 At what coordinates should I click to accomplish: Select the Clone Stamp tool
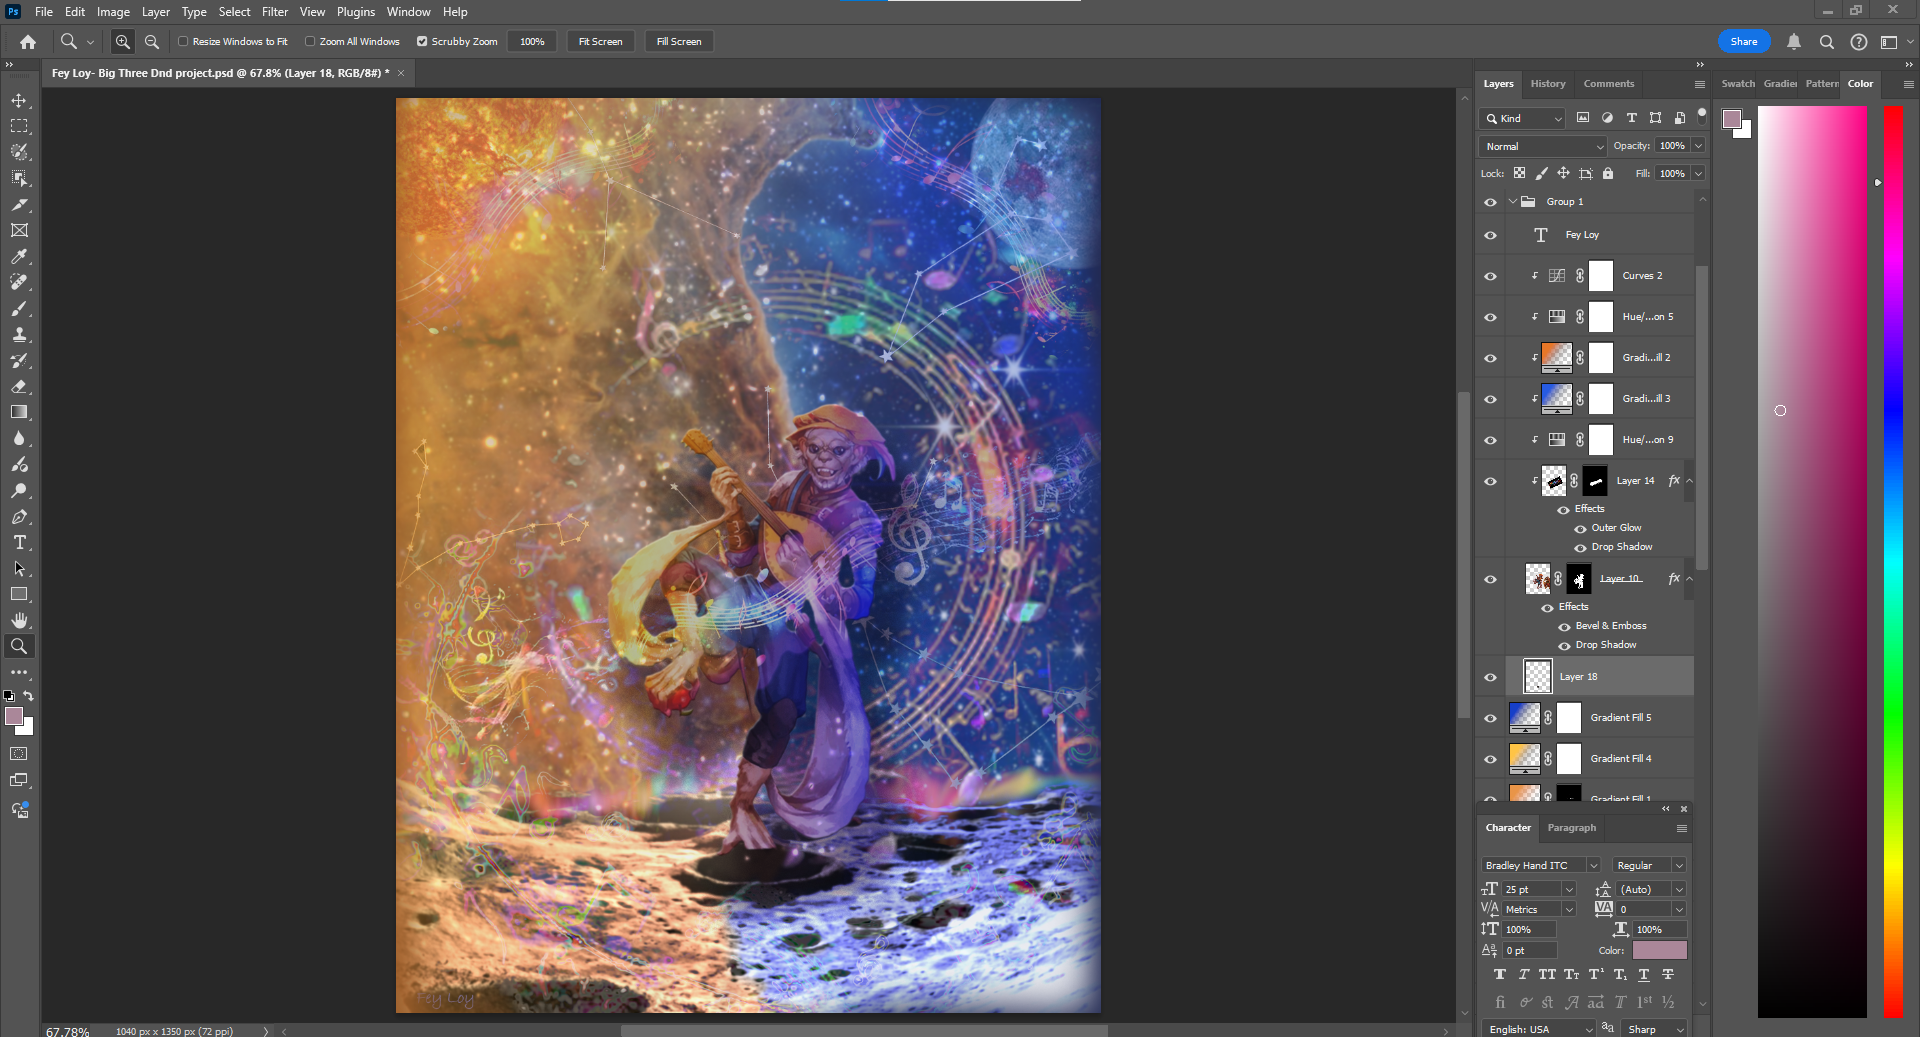(x=19, y=335)
